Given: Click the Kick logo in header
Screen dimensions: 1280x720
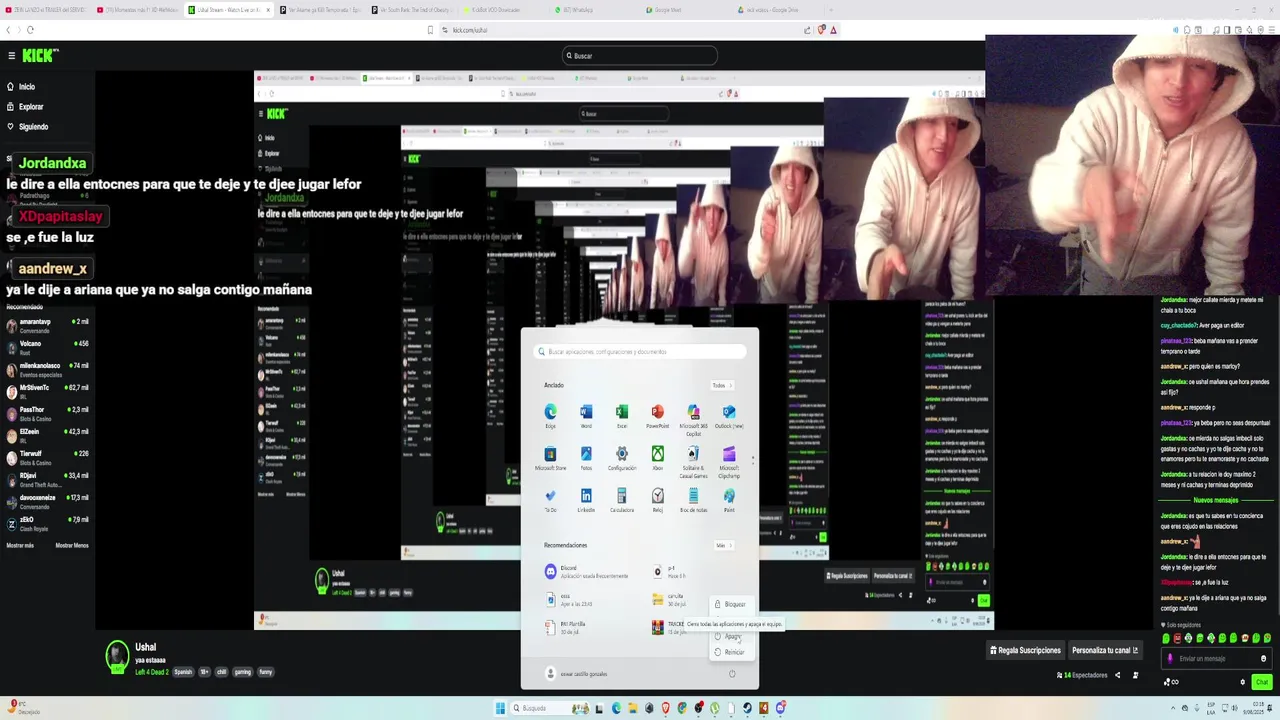Looking at the screenshot, I should click(x=40, y=56).
